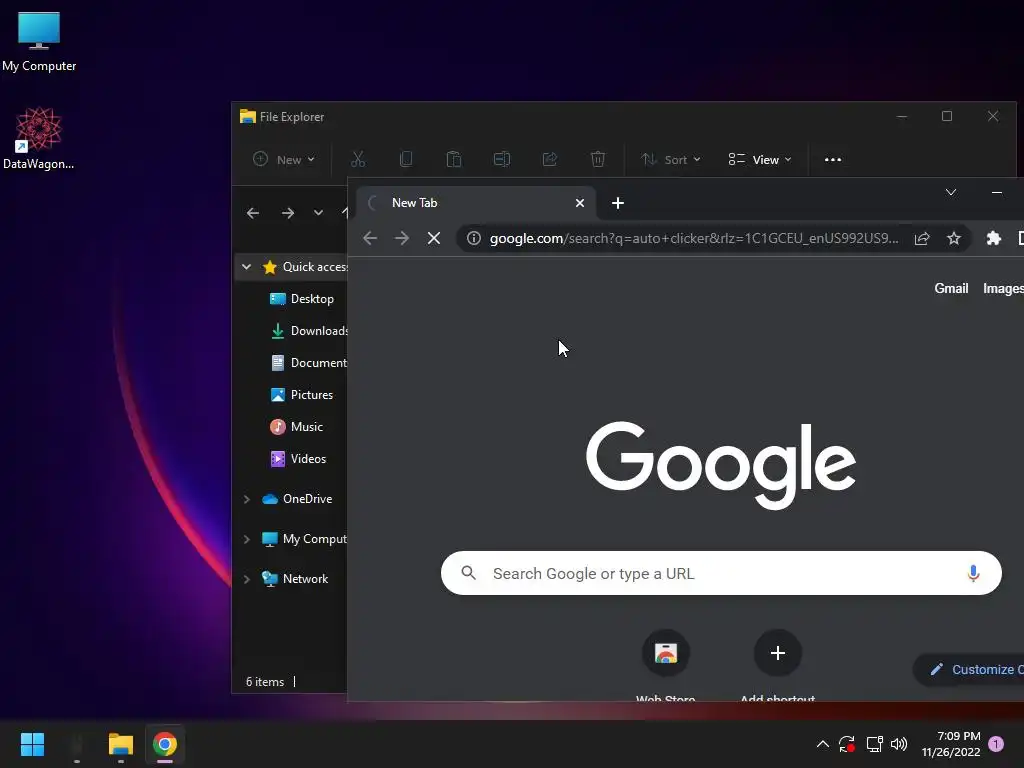Bookmark this tab with the star icon
The height and width of the screenshot is (768, 1024).
point(953,238)
